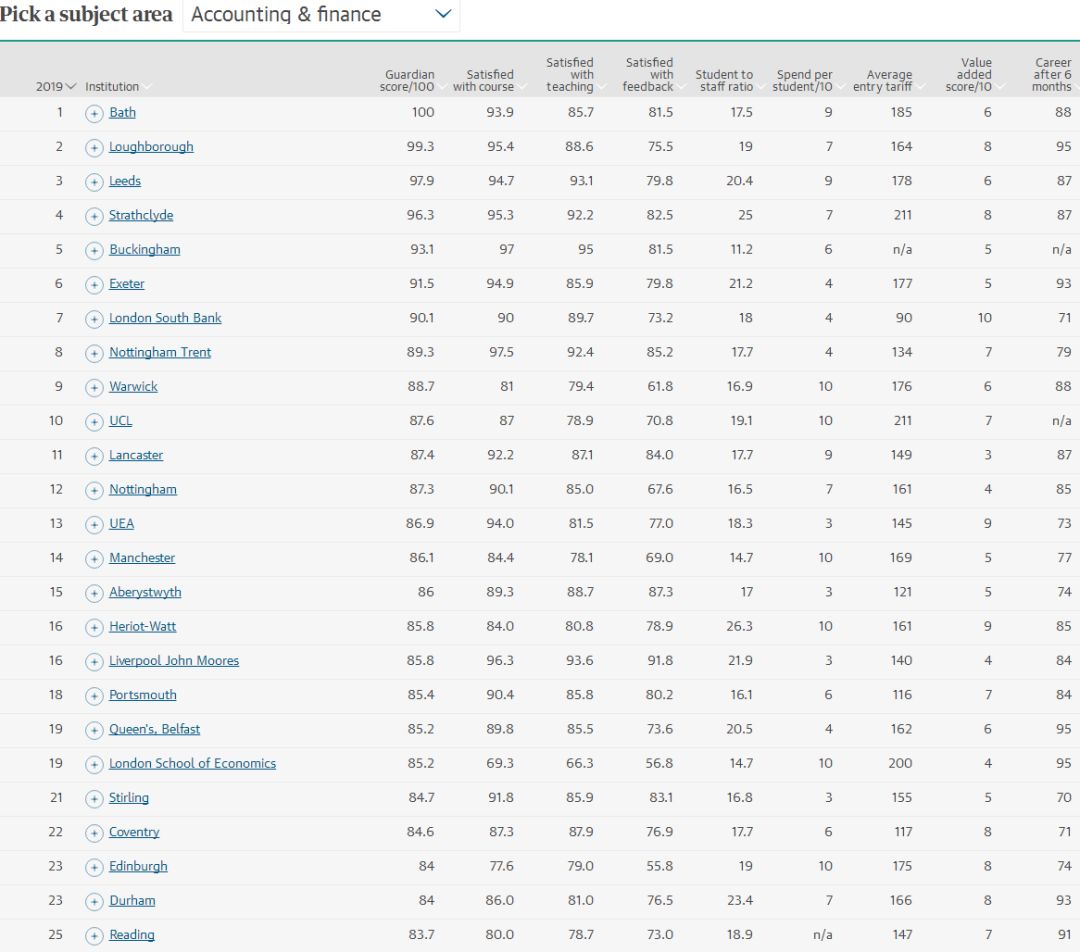Image resolution: width=1080 pixels, height=952 pixels.
Task: Open the Stirling link
Action: coord(129,798)
